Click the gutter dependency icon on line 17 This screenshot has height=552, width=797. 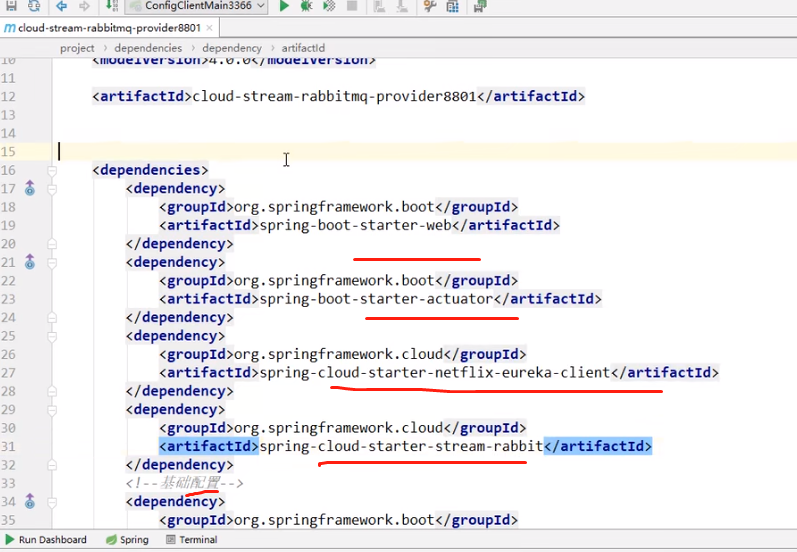point(30,189)
